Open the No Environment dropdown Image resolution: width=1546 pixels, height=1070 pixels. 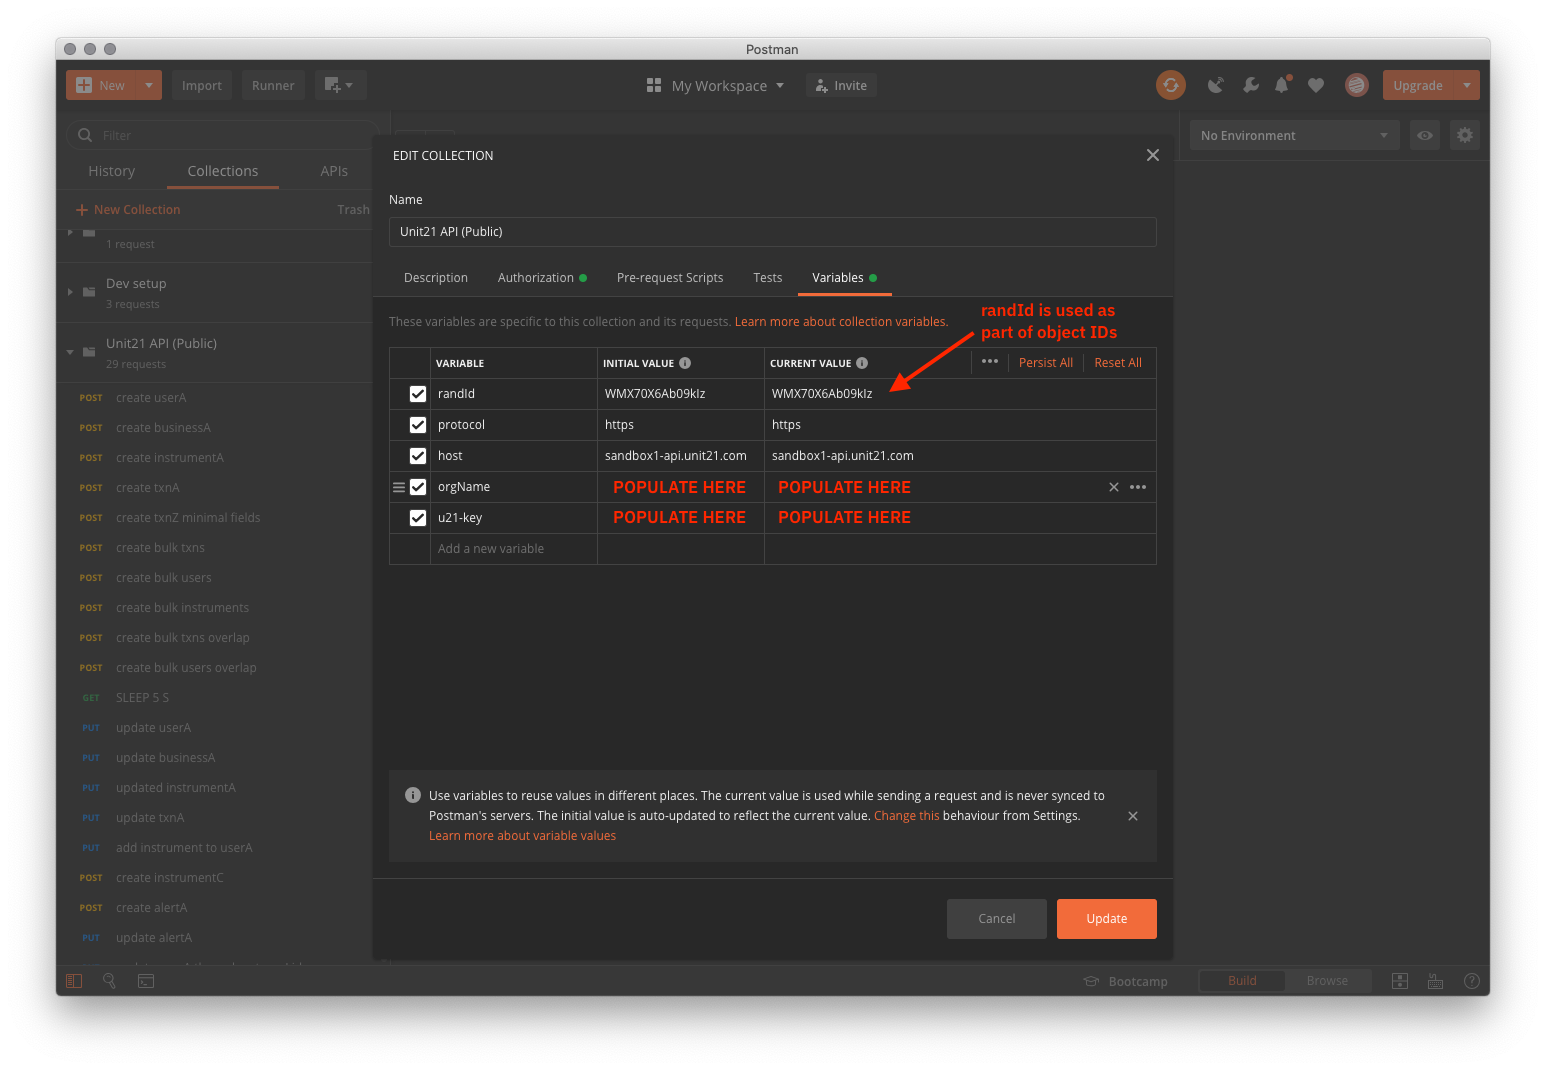[1295, 135]
